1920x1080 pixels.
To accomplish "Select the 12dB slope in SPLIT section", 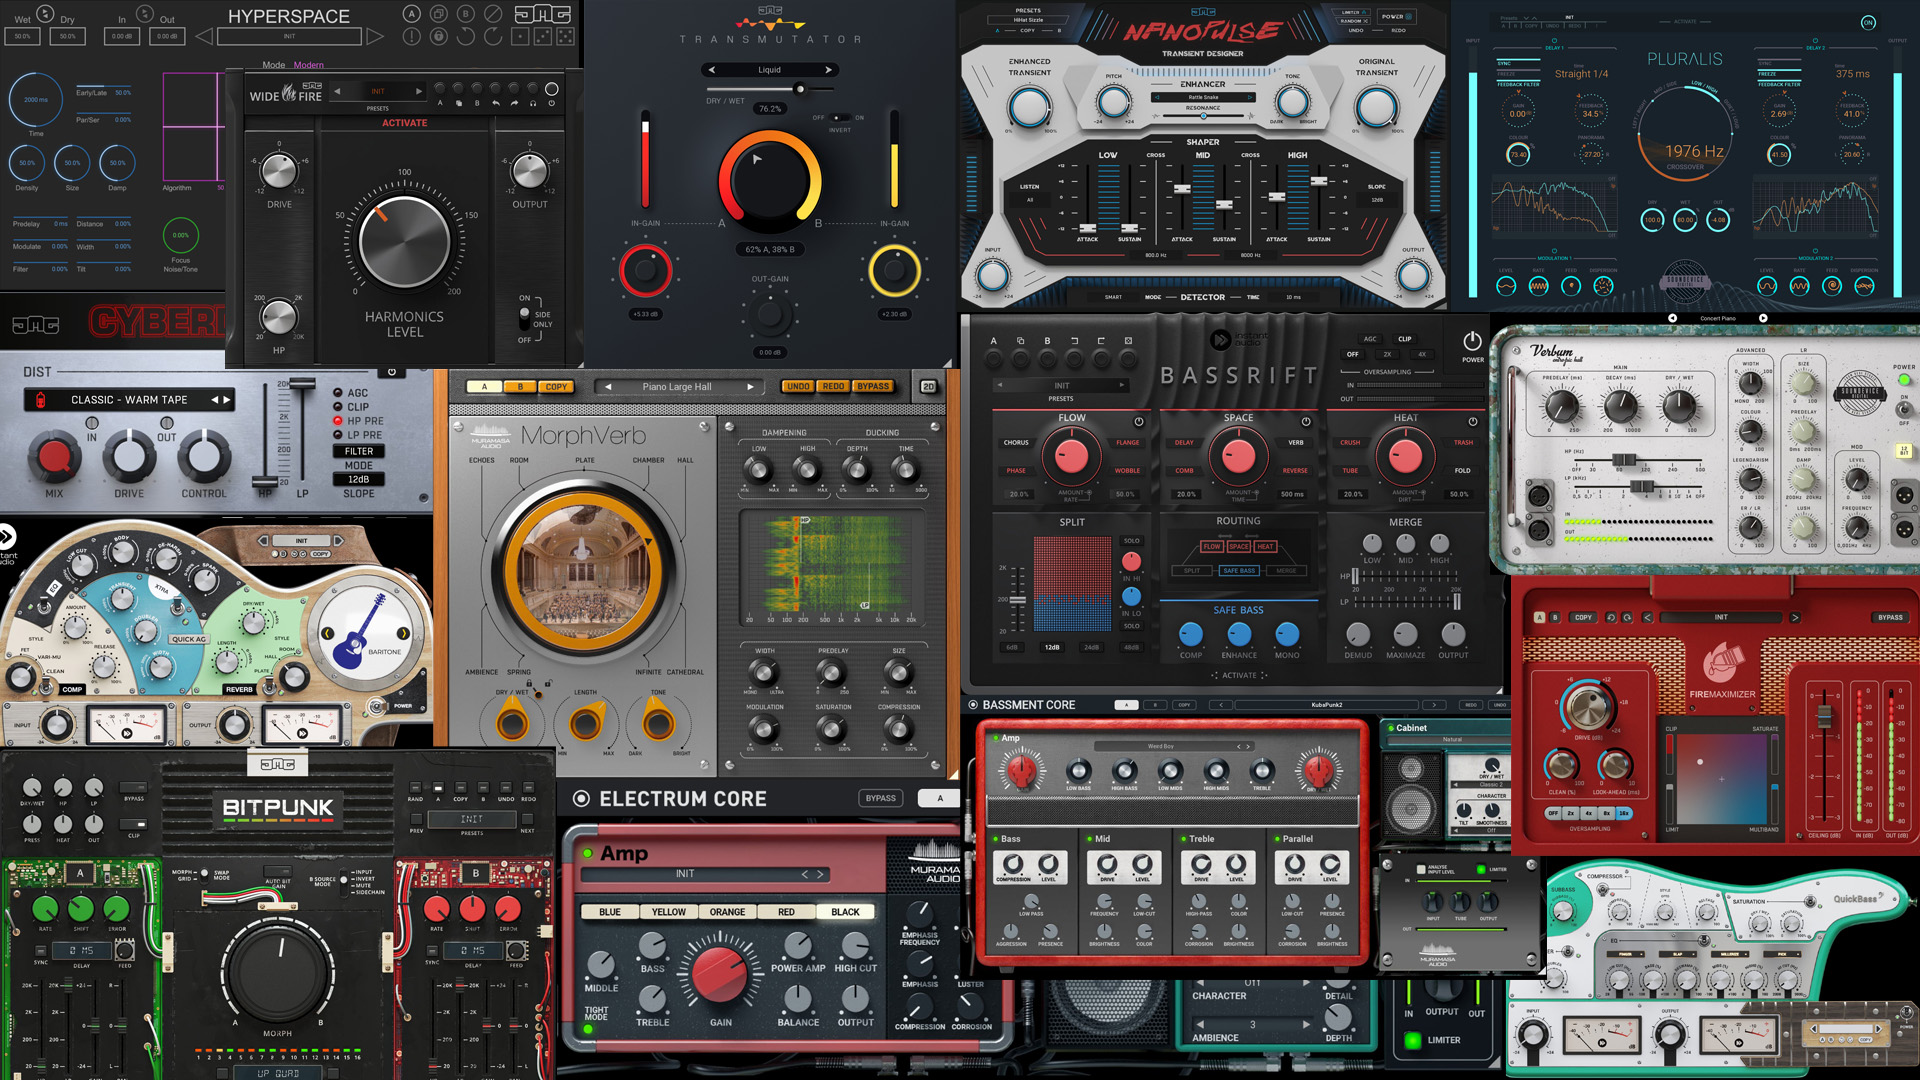I will [x=1052, y=647].
